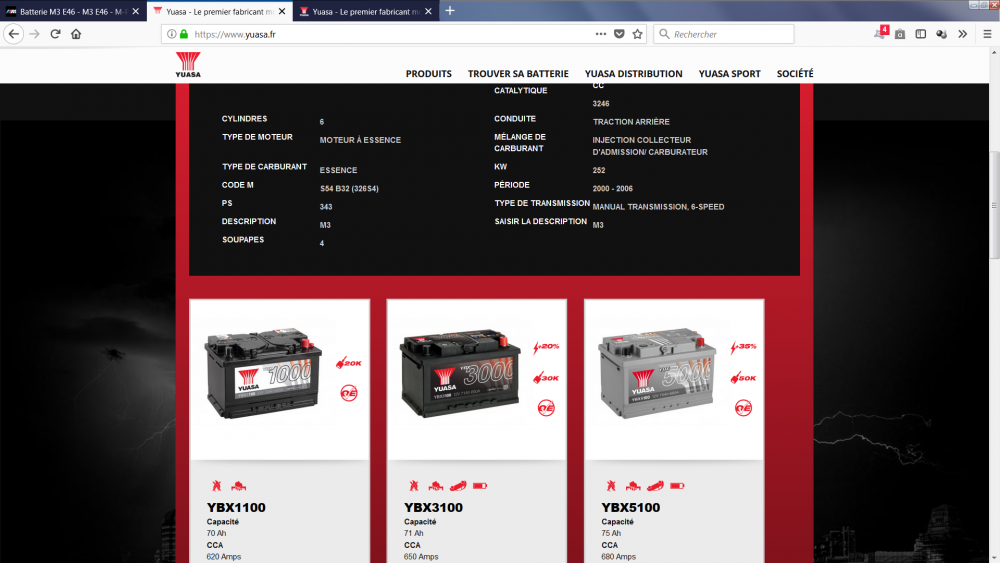Viewport: 1000px width, 563px height.
Task: Click the YBX3100 battery image
Action: (x=460, y=373)
